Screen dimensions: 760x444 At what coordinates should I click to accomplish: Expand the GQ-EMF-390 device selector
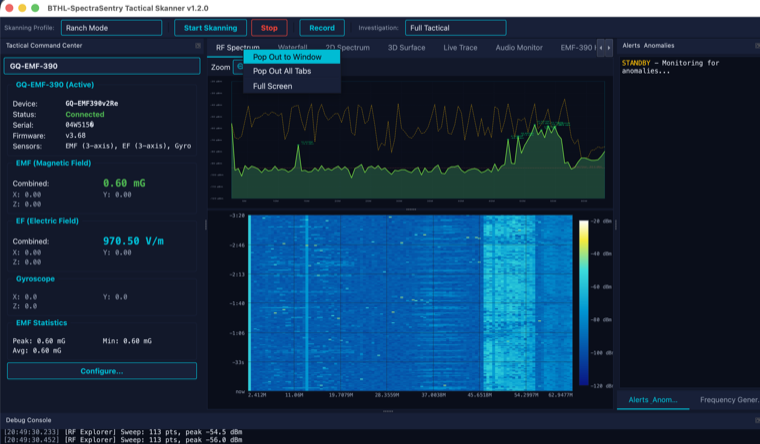click(102, 66)
